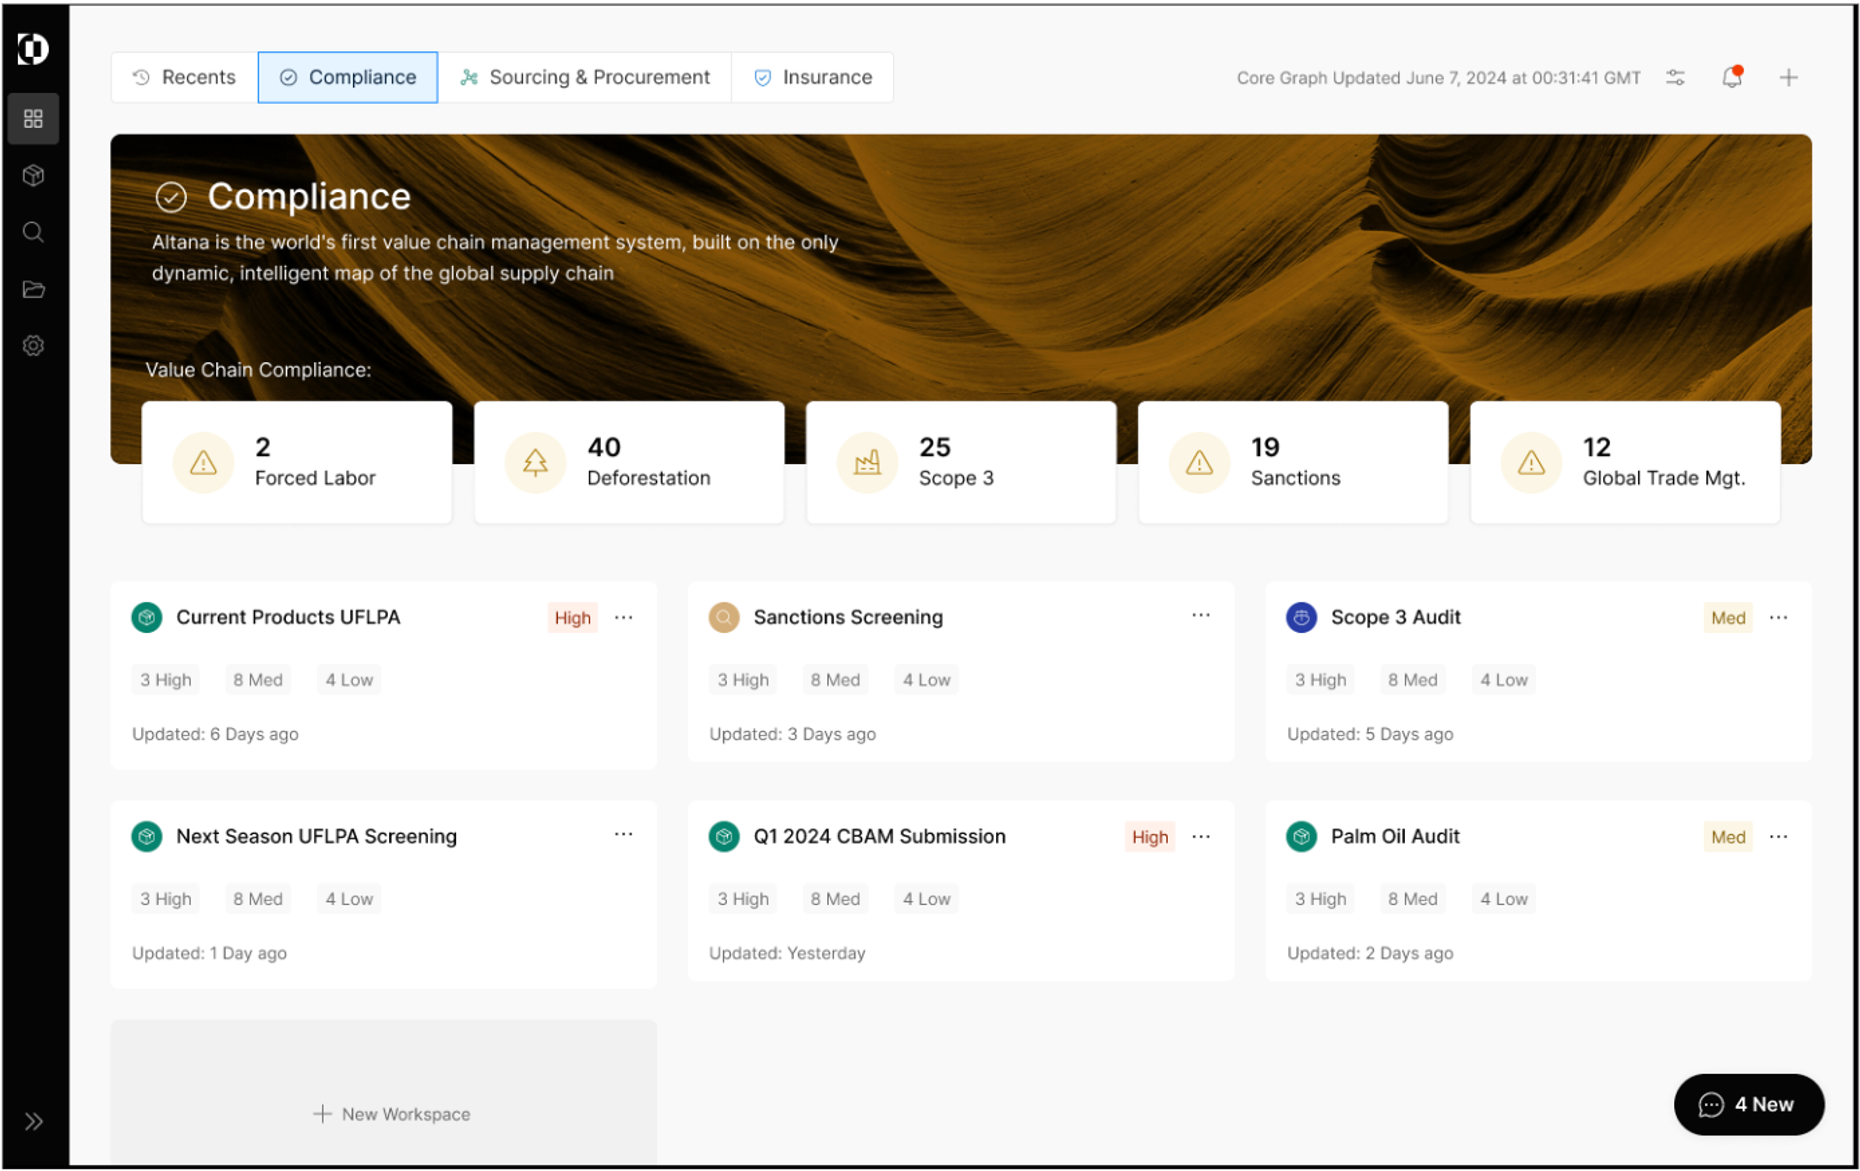Open the Scope 3 compliance card

(961, 462)
